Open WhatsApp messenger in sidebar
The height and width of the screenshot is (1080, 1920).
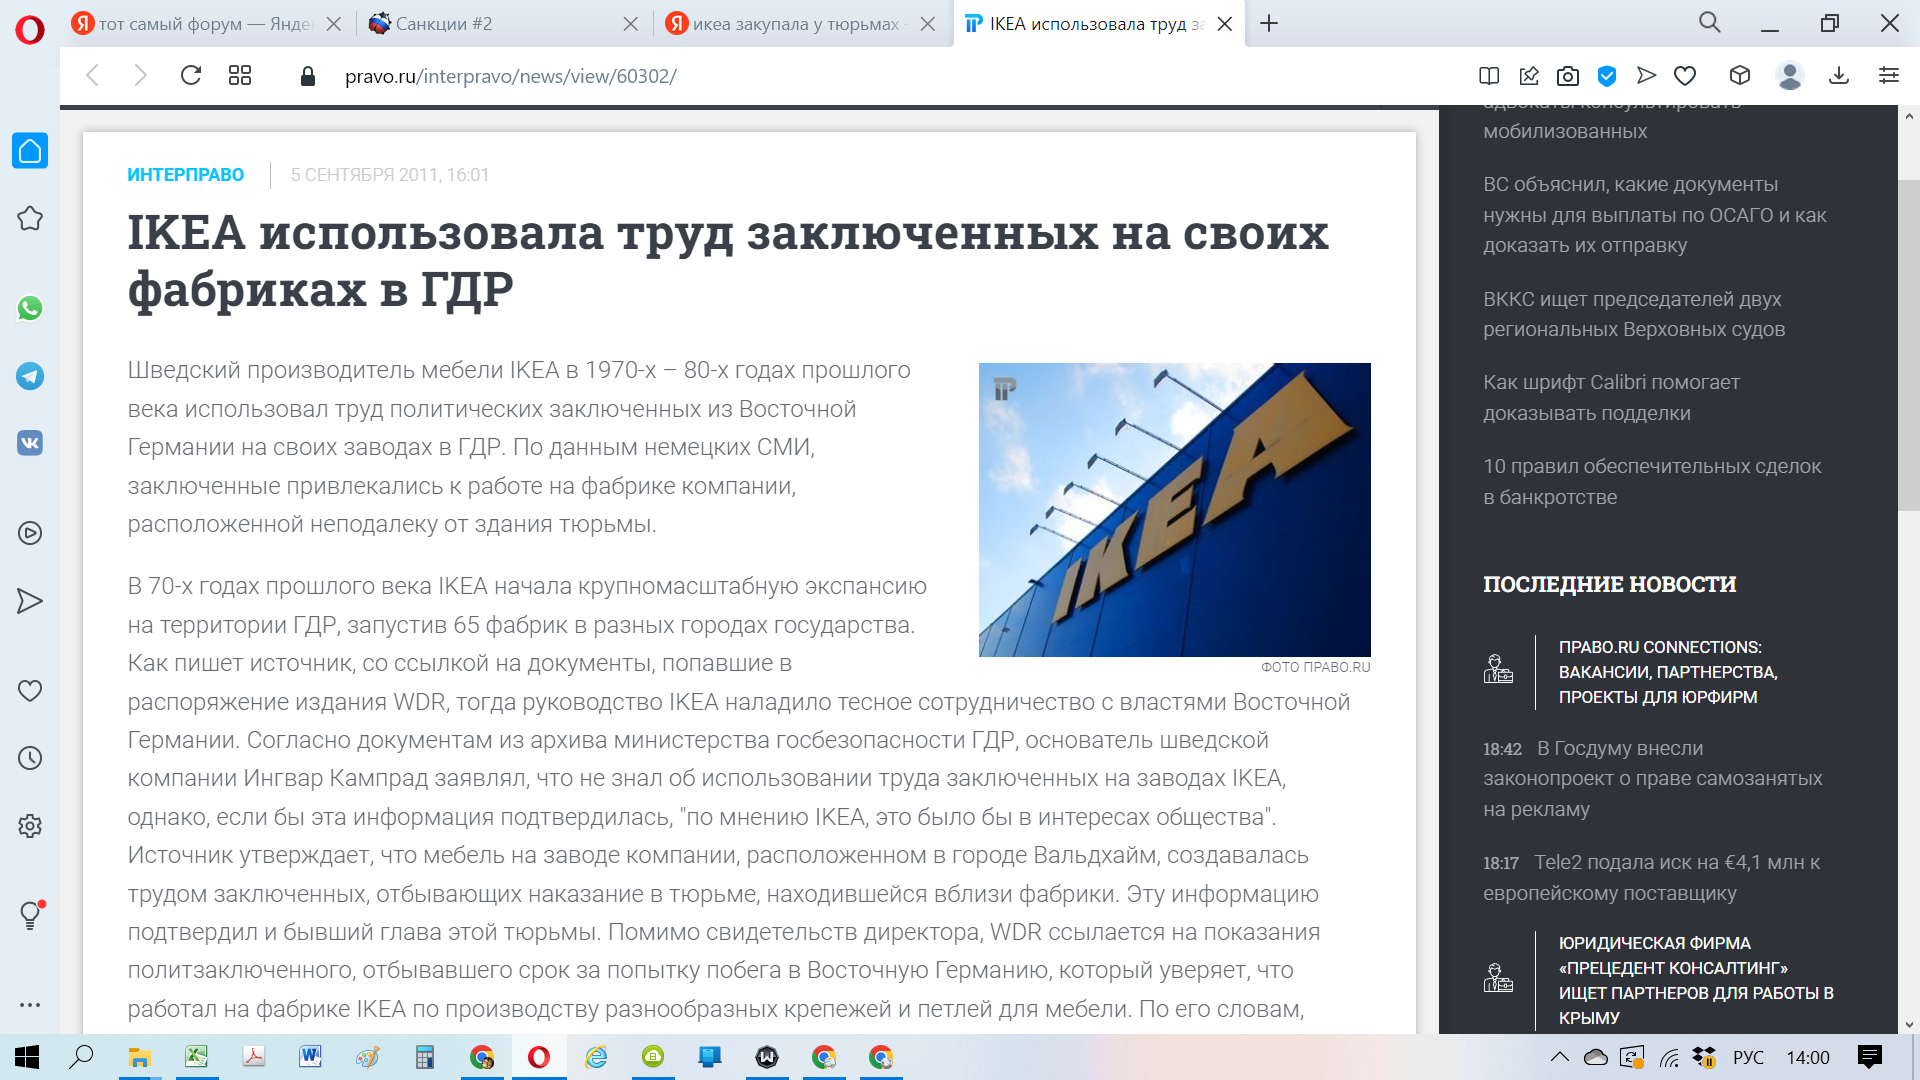(x=30, y=308)
